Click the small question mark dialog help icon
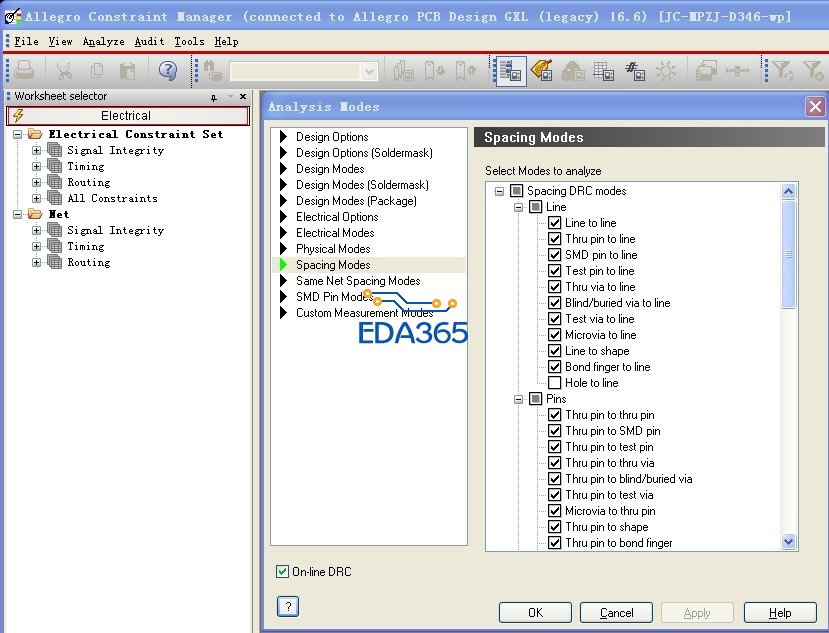 pyautogui.click(x=288, y=607)
